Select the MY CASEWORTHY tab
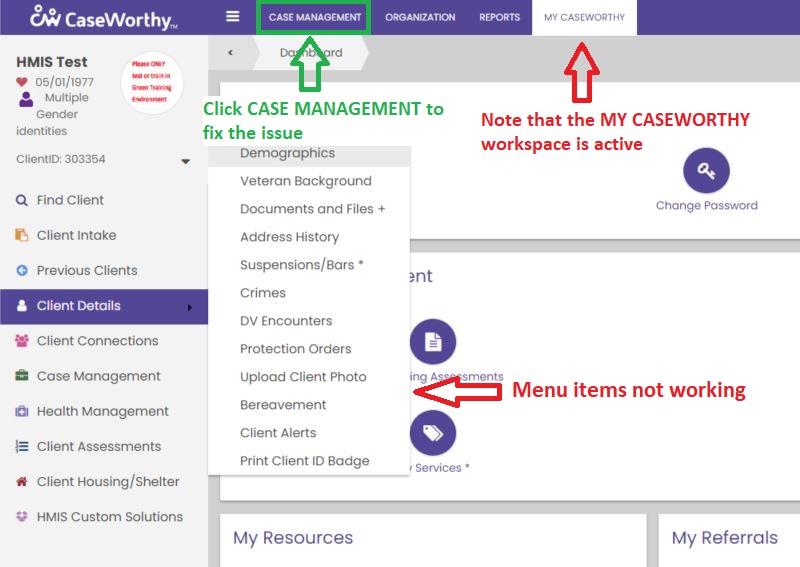This screenshot has width=800, height=567. coord(584,17)
